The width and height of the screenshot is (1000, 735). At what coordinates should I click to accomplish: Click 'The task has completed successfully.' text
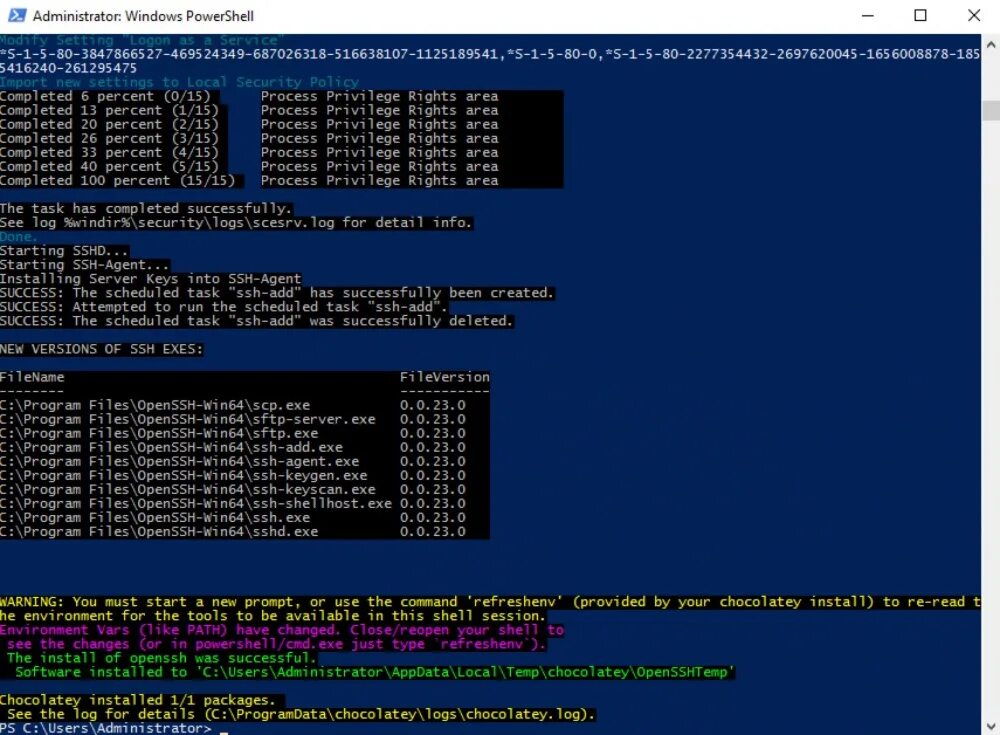146,209
